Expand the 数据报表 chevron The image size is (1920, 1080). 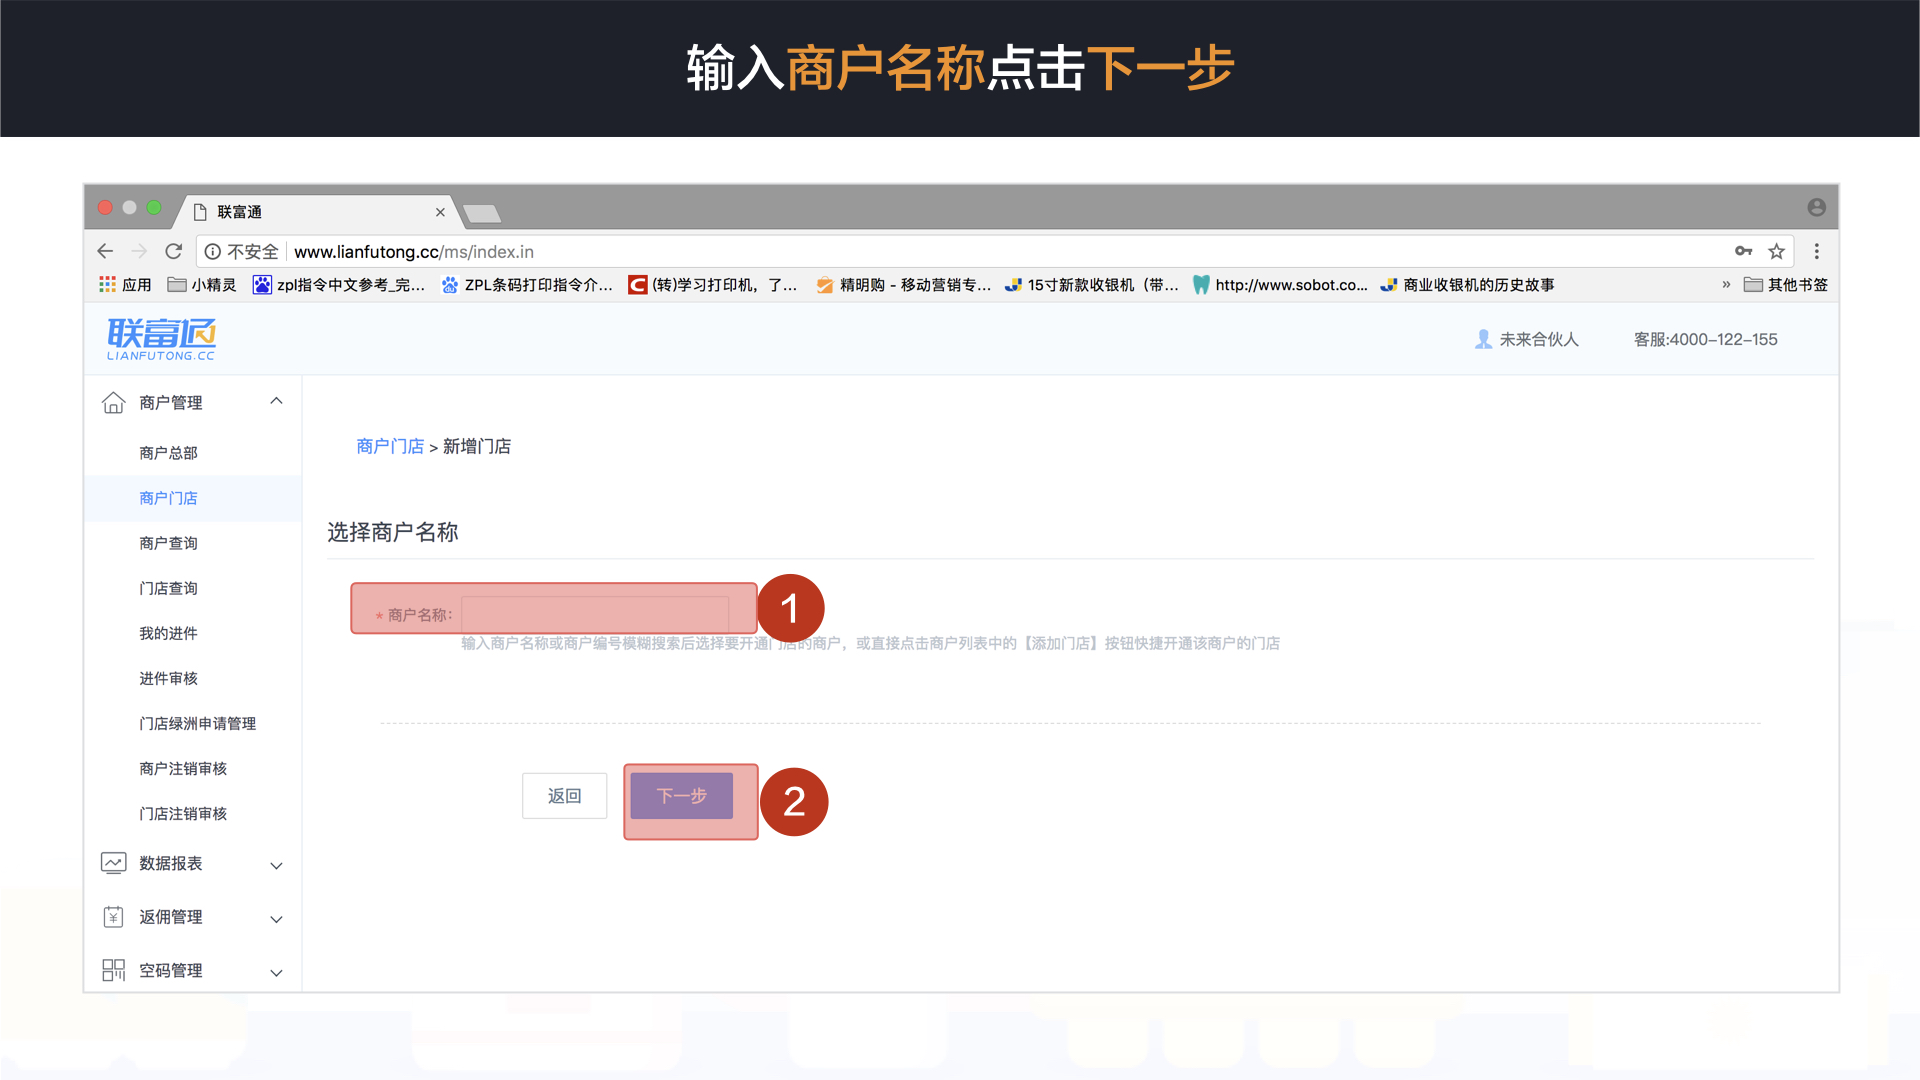point(277,866)
